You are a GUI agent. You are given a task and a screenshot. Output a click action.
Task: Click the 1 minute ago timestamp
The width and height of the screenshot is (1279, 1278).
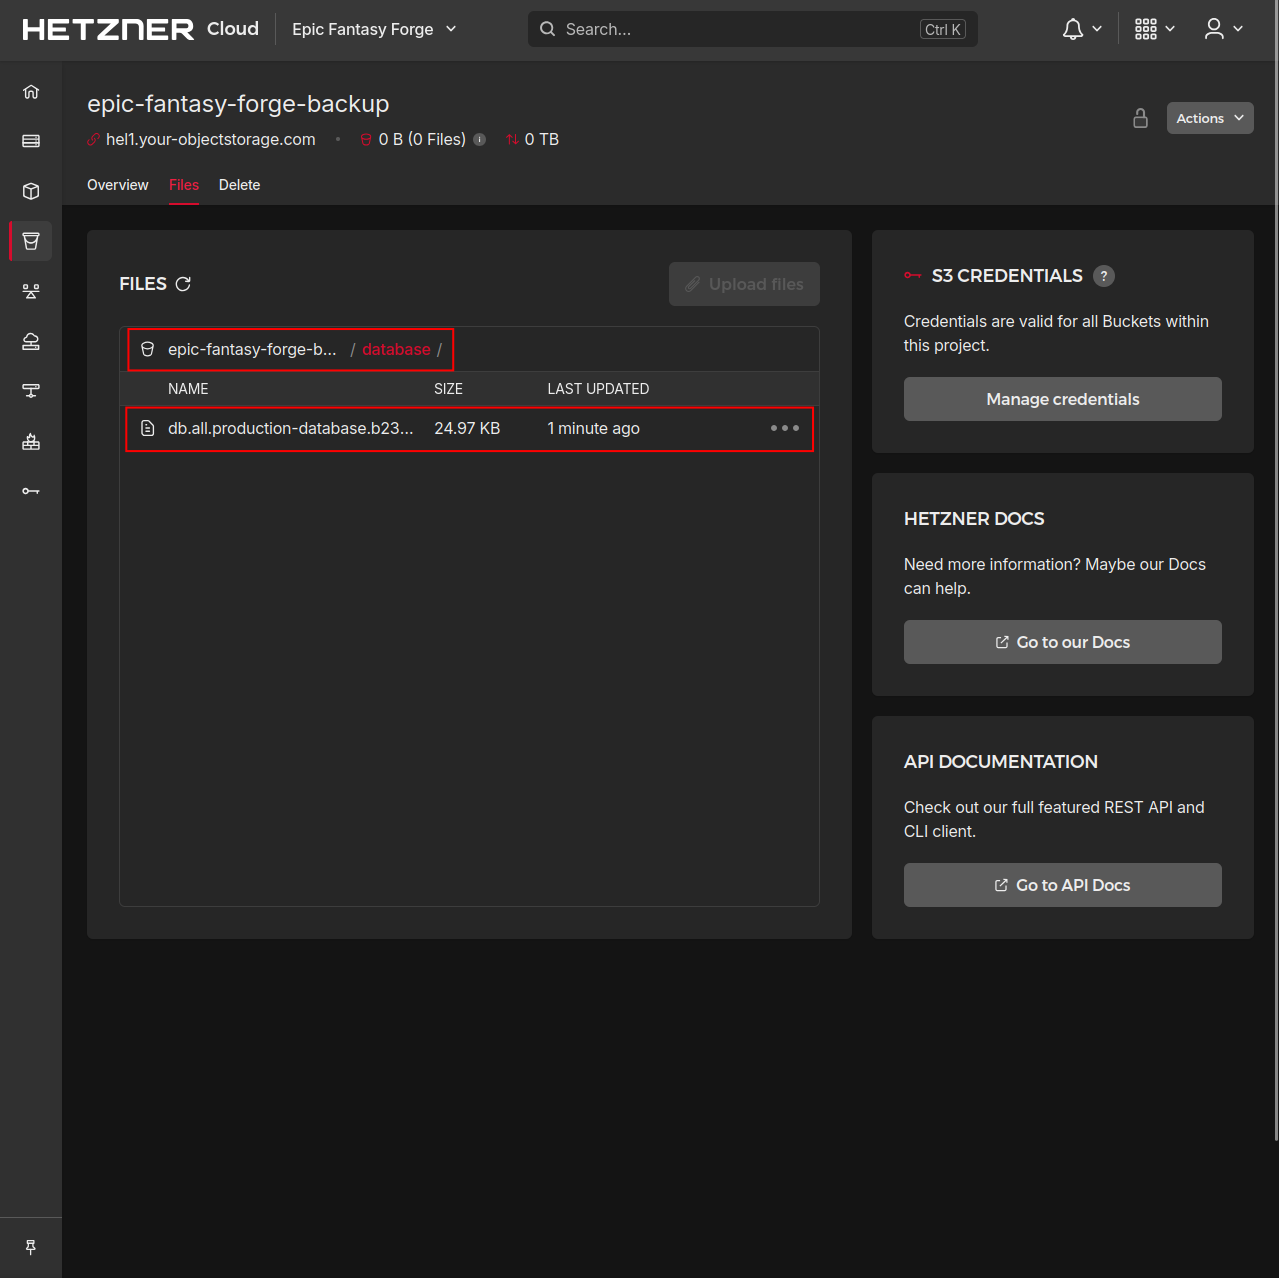[593, 428]
